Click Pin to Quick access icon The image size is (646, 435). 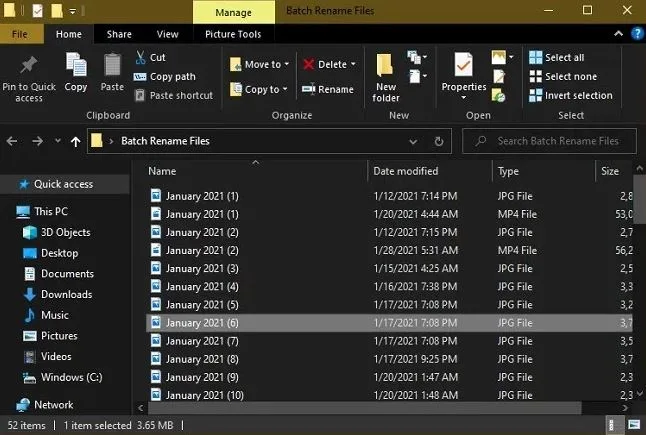coord(28,65)
